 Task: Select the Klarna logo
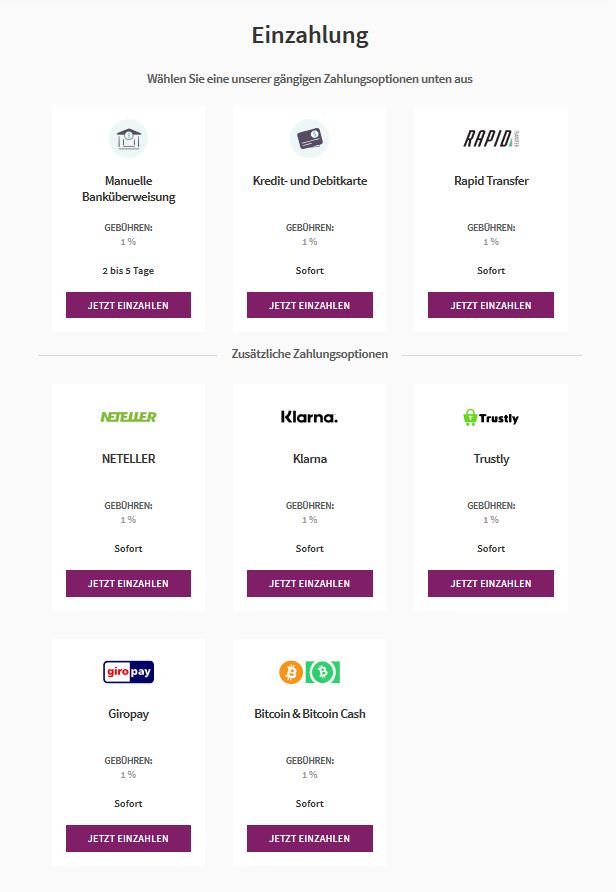[x=309, y=417]
